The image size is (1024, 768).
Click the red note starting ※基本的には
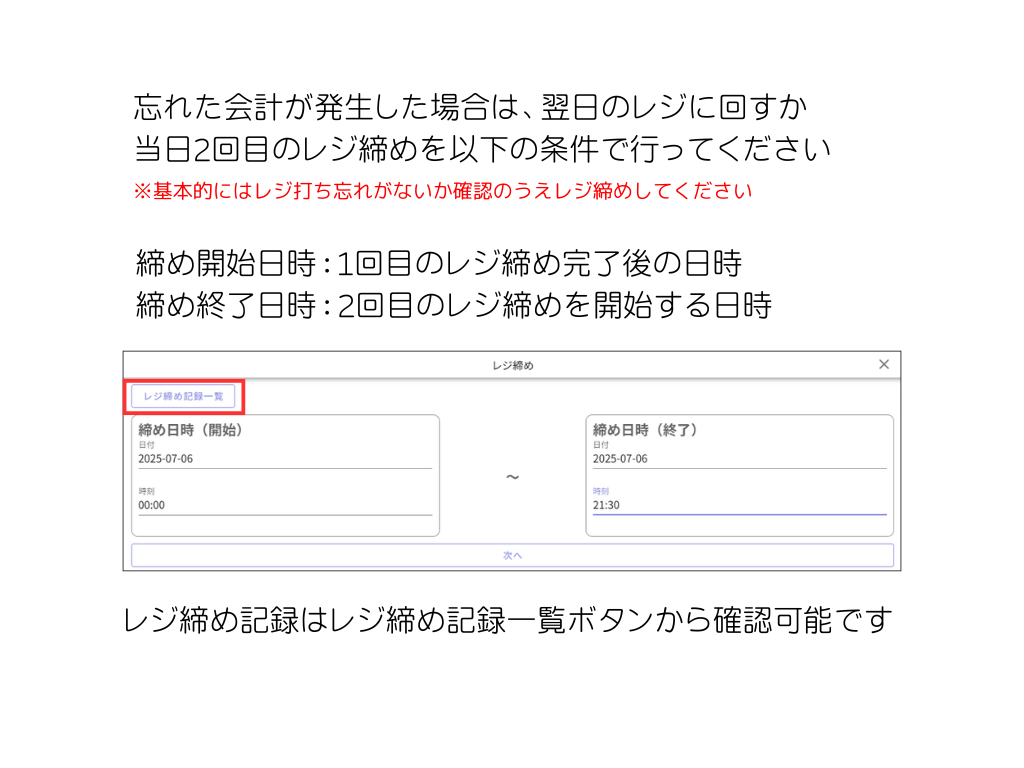click(443, 191)
